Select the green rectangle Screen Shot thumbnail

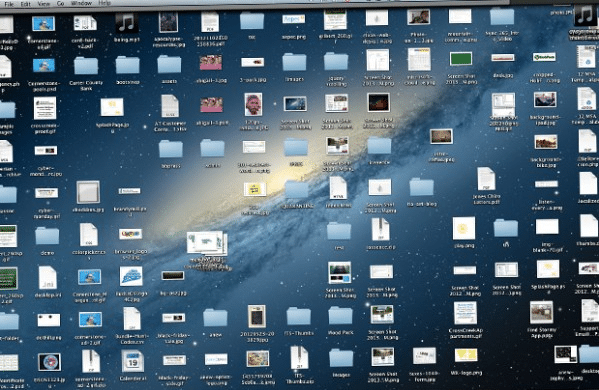point(461,59)
